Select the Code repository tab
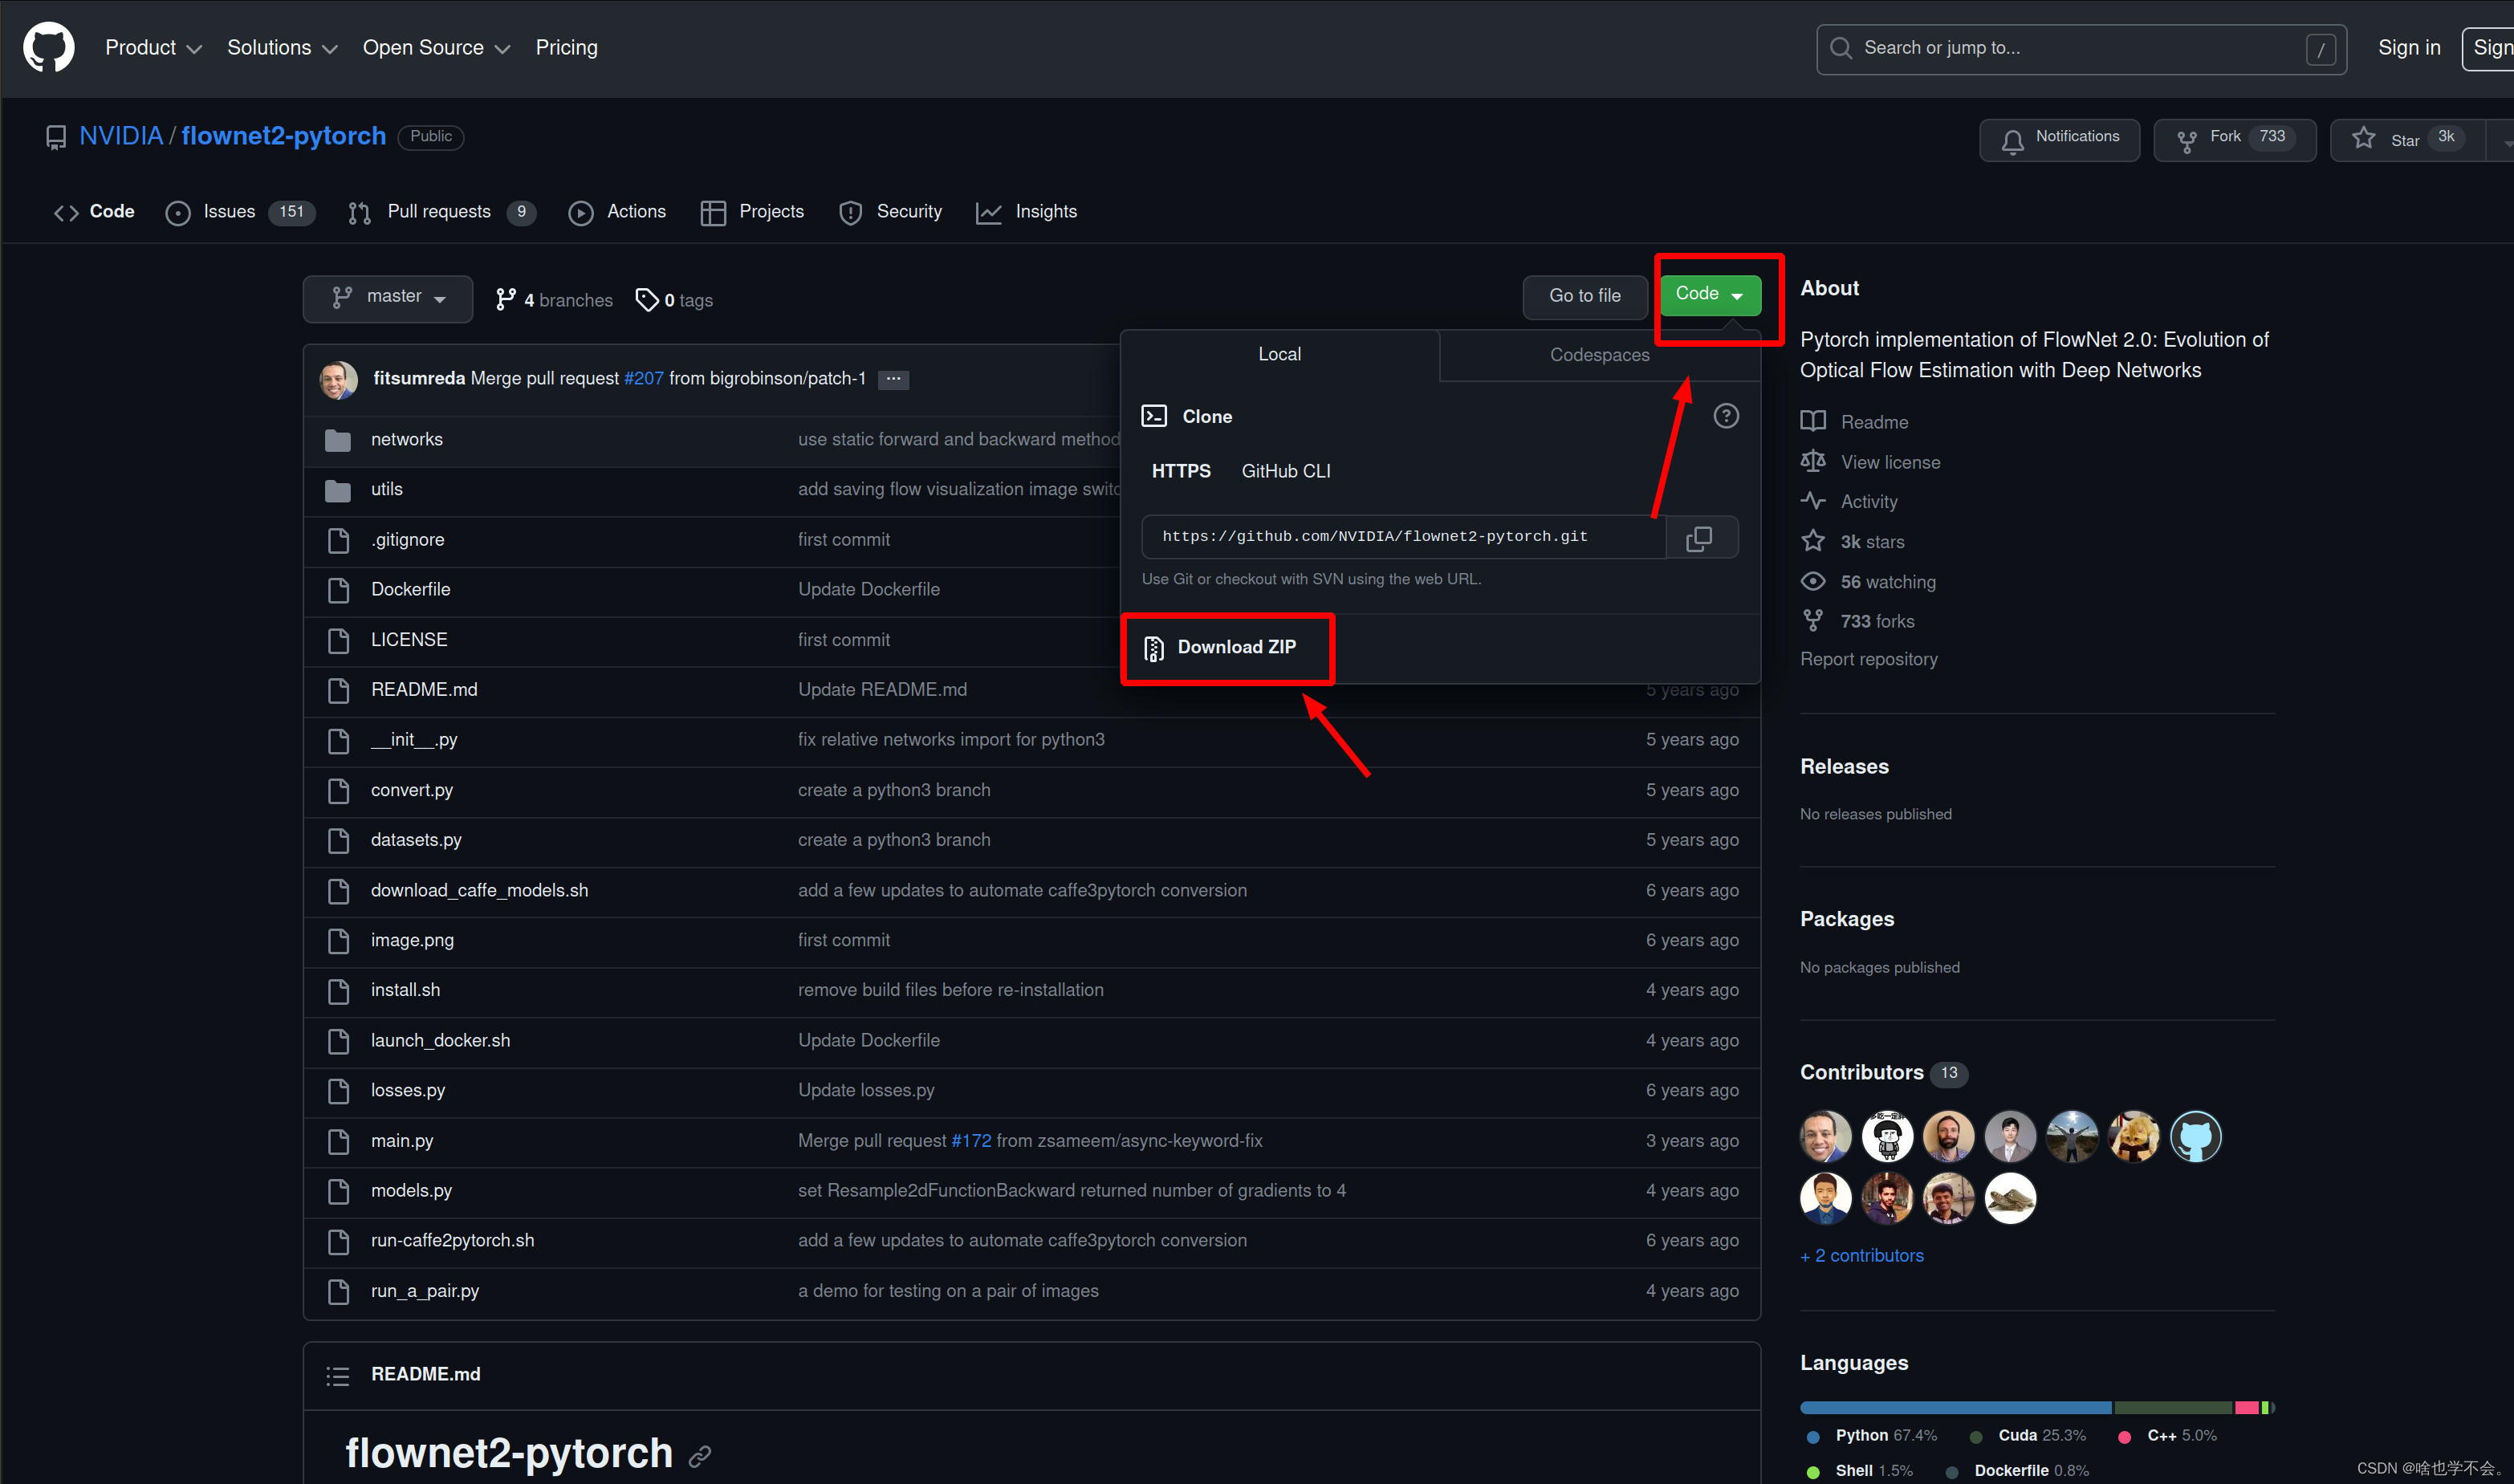This screenshot has width=2514, height=1484. [x=94, y=212]
